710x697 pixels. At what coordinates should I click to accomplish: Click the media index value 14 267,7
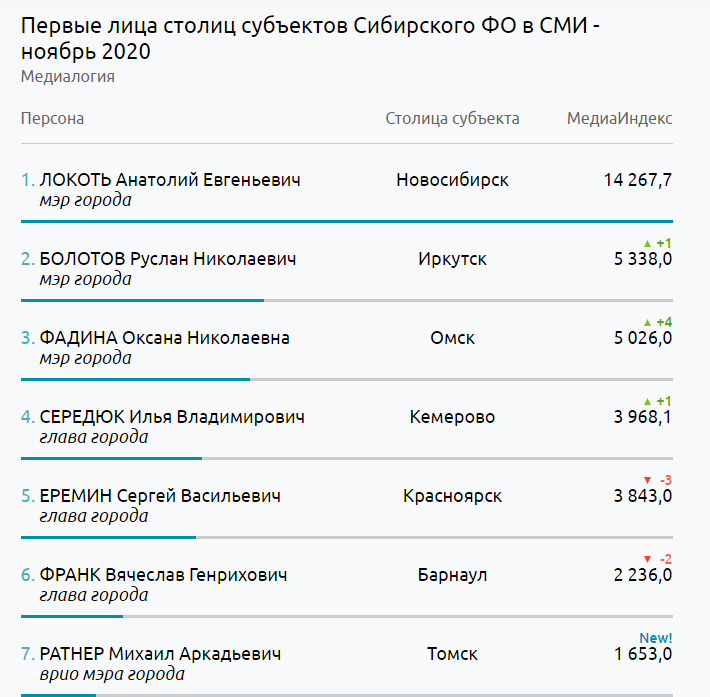tap(637, 180)
